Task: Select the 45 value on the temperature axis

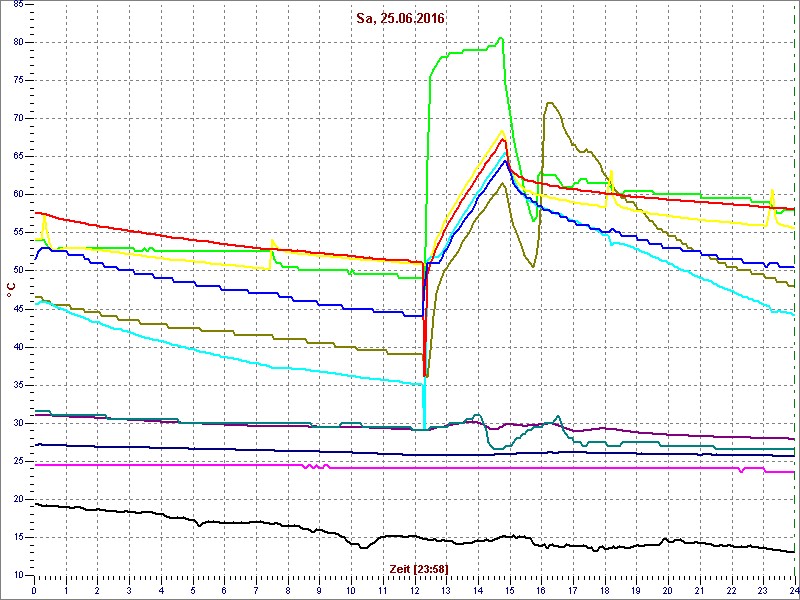Action: click(17, 309)
